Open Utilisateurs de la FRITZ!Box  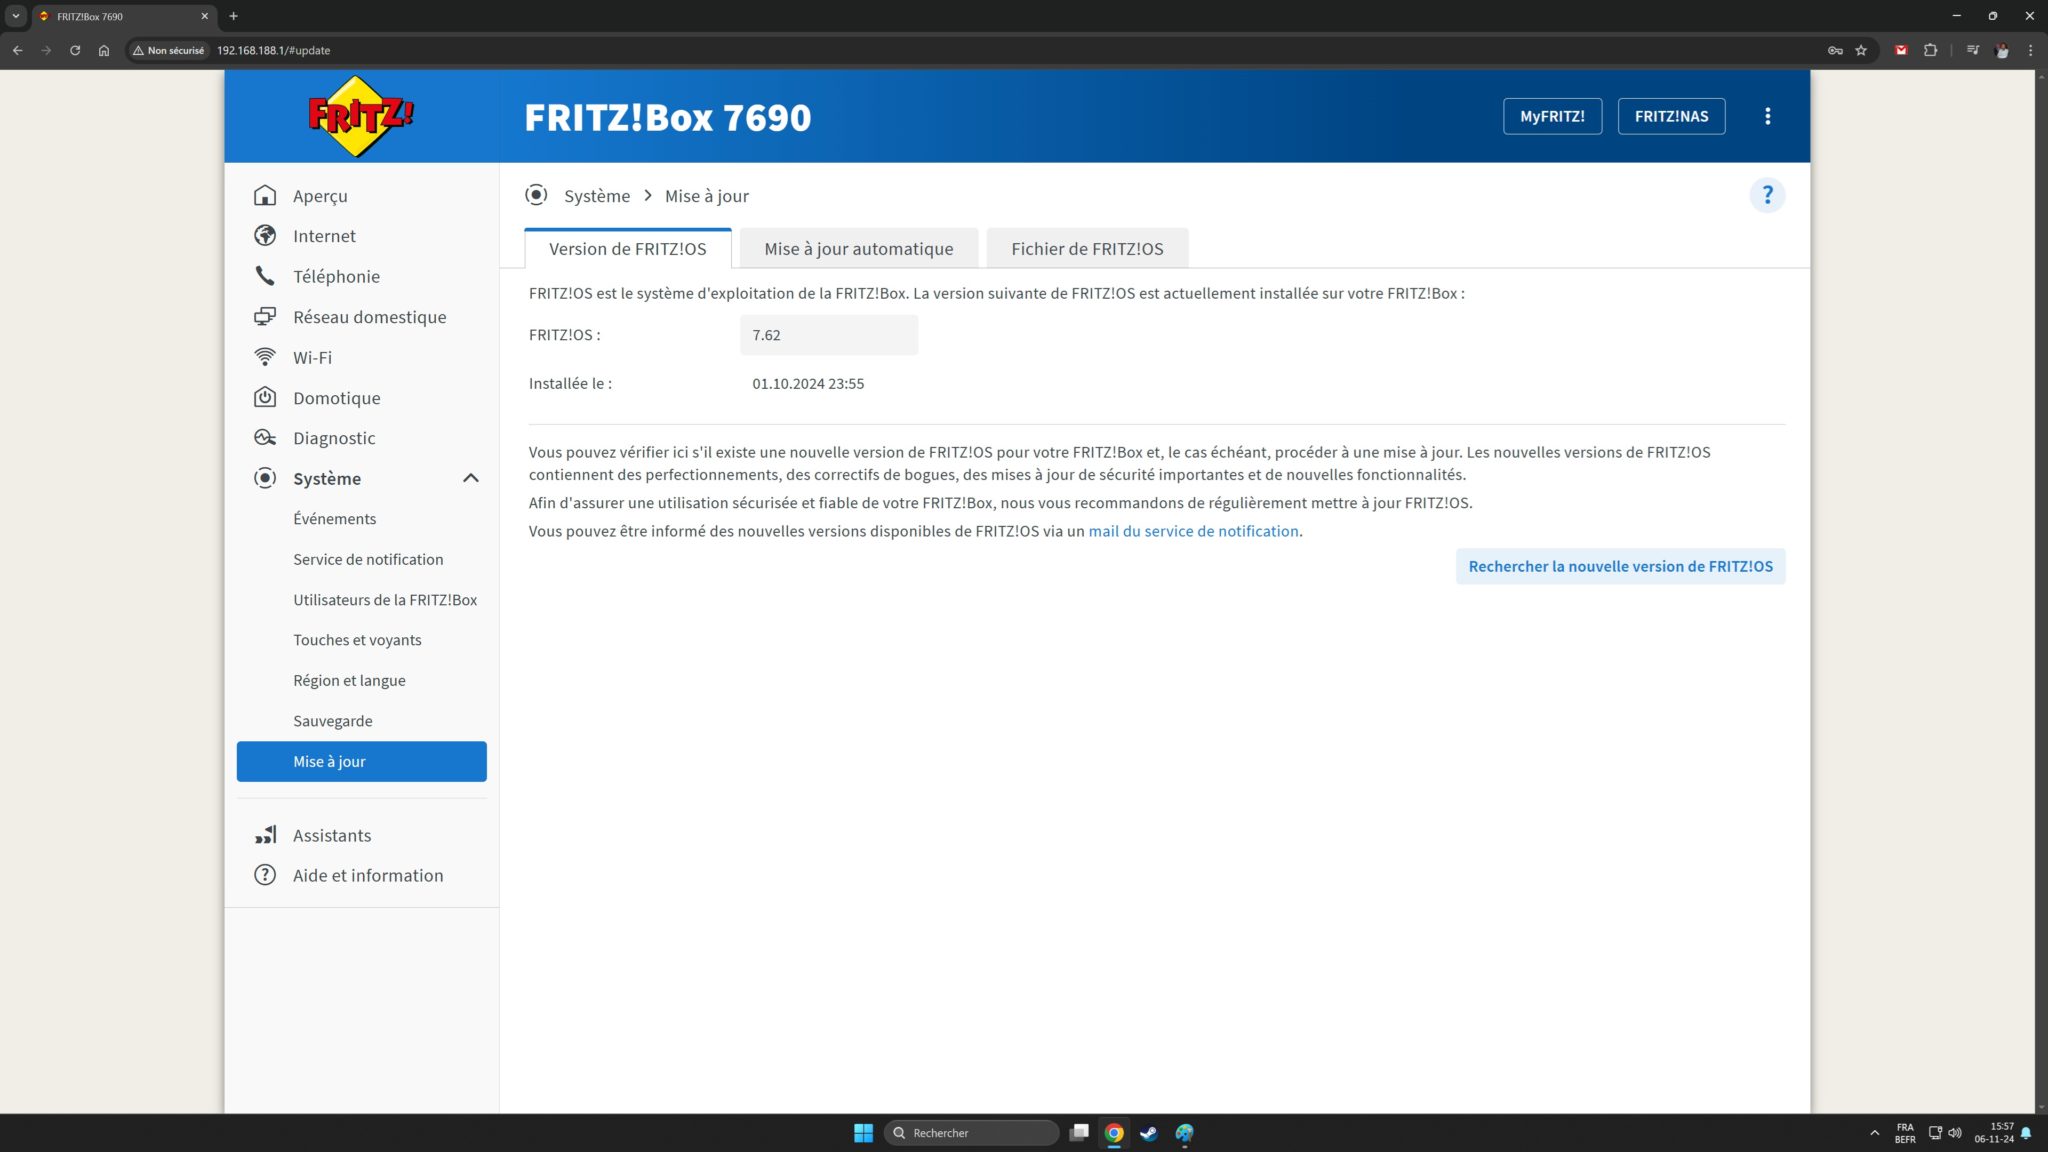click(x=385, y=599)
